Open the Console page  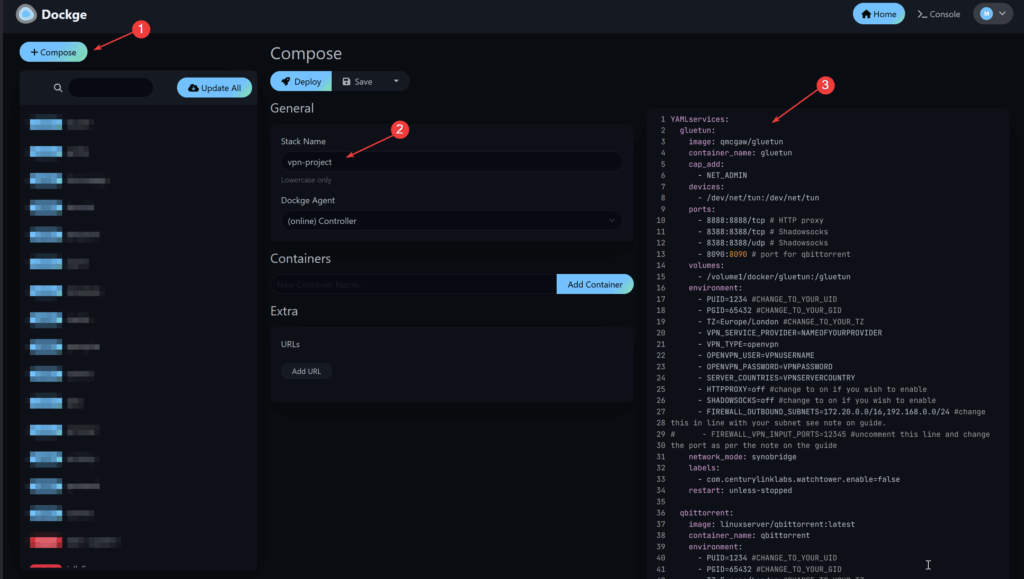[938, 14]
